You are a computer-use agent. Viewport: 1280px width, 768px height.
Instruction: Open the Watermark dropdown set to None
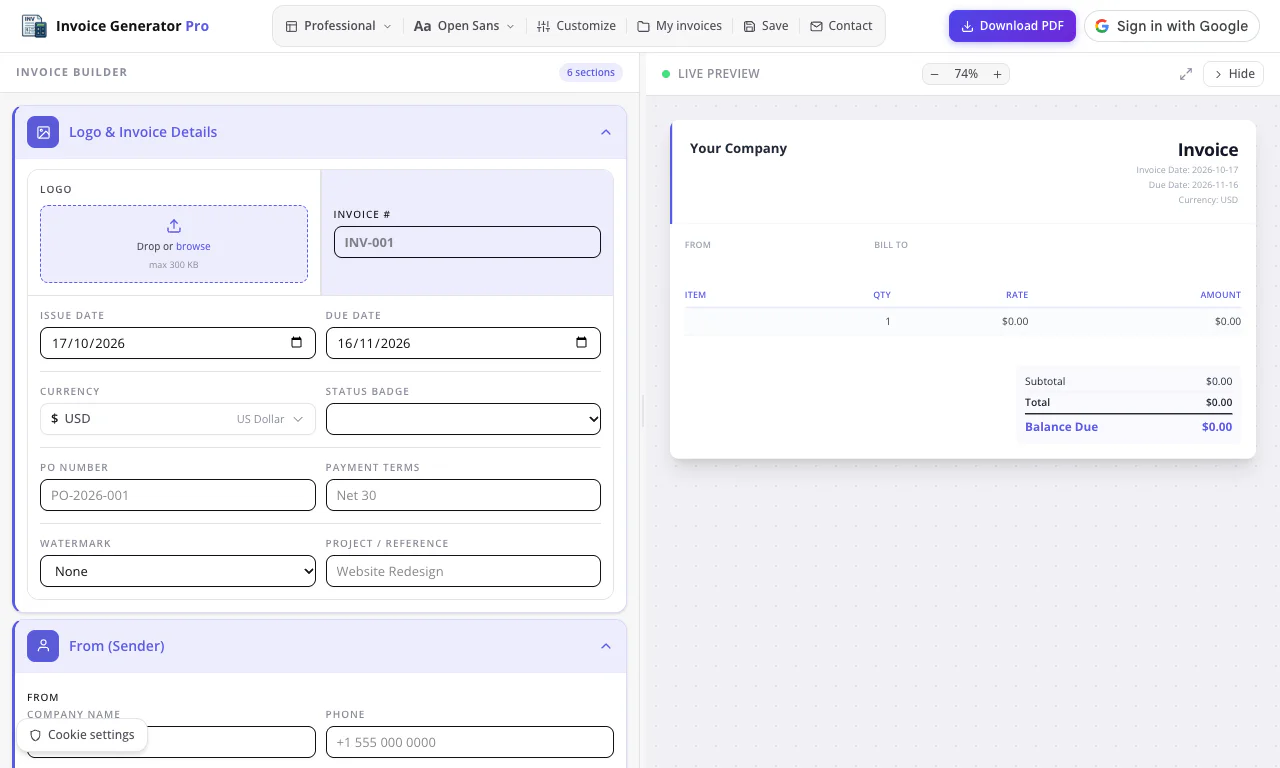pos(178,571)
